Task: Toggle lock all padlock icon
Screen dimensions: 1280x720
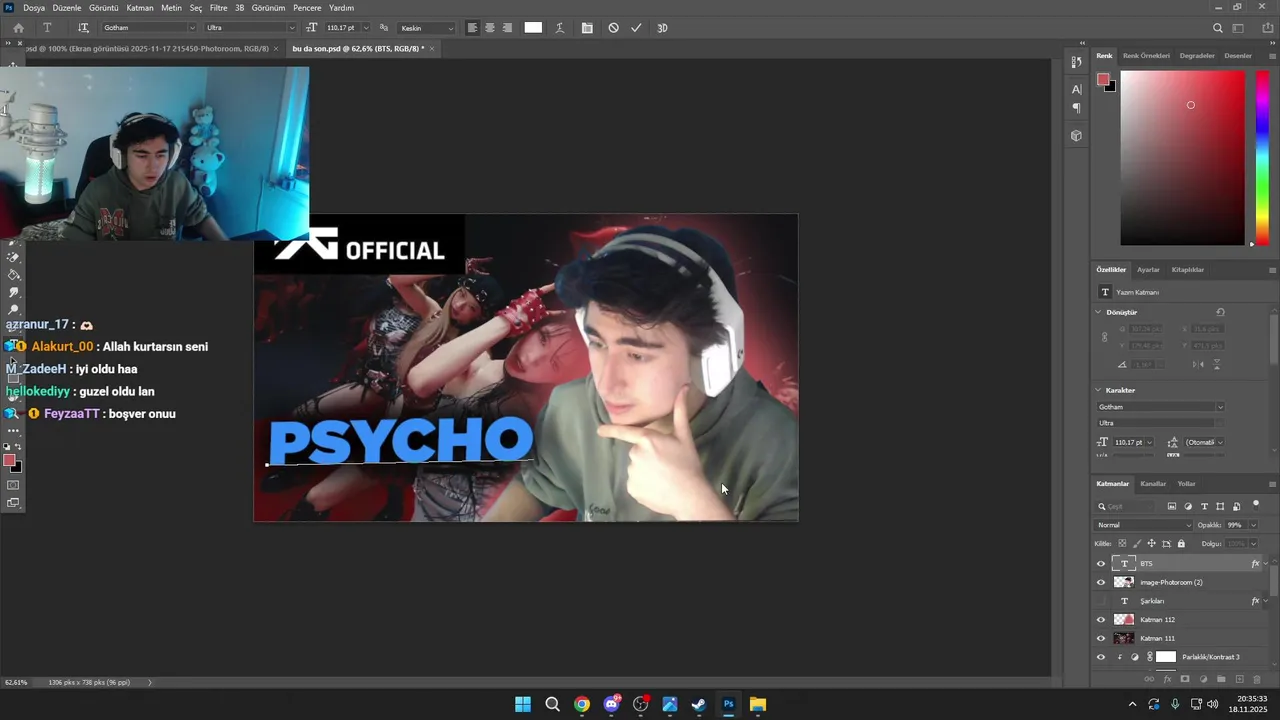Action: [x=1181, y=543]
